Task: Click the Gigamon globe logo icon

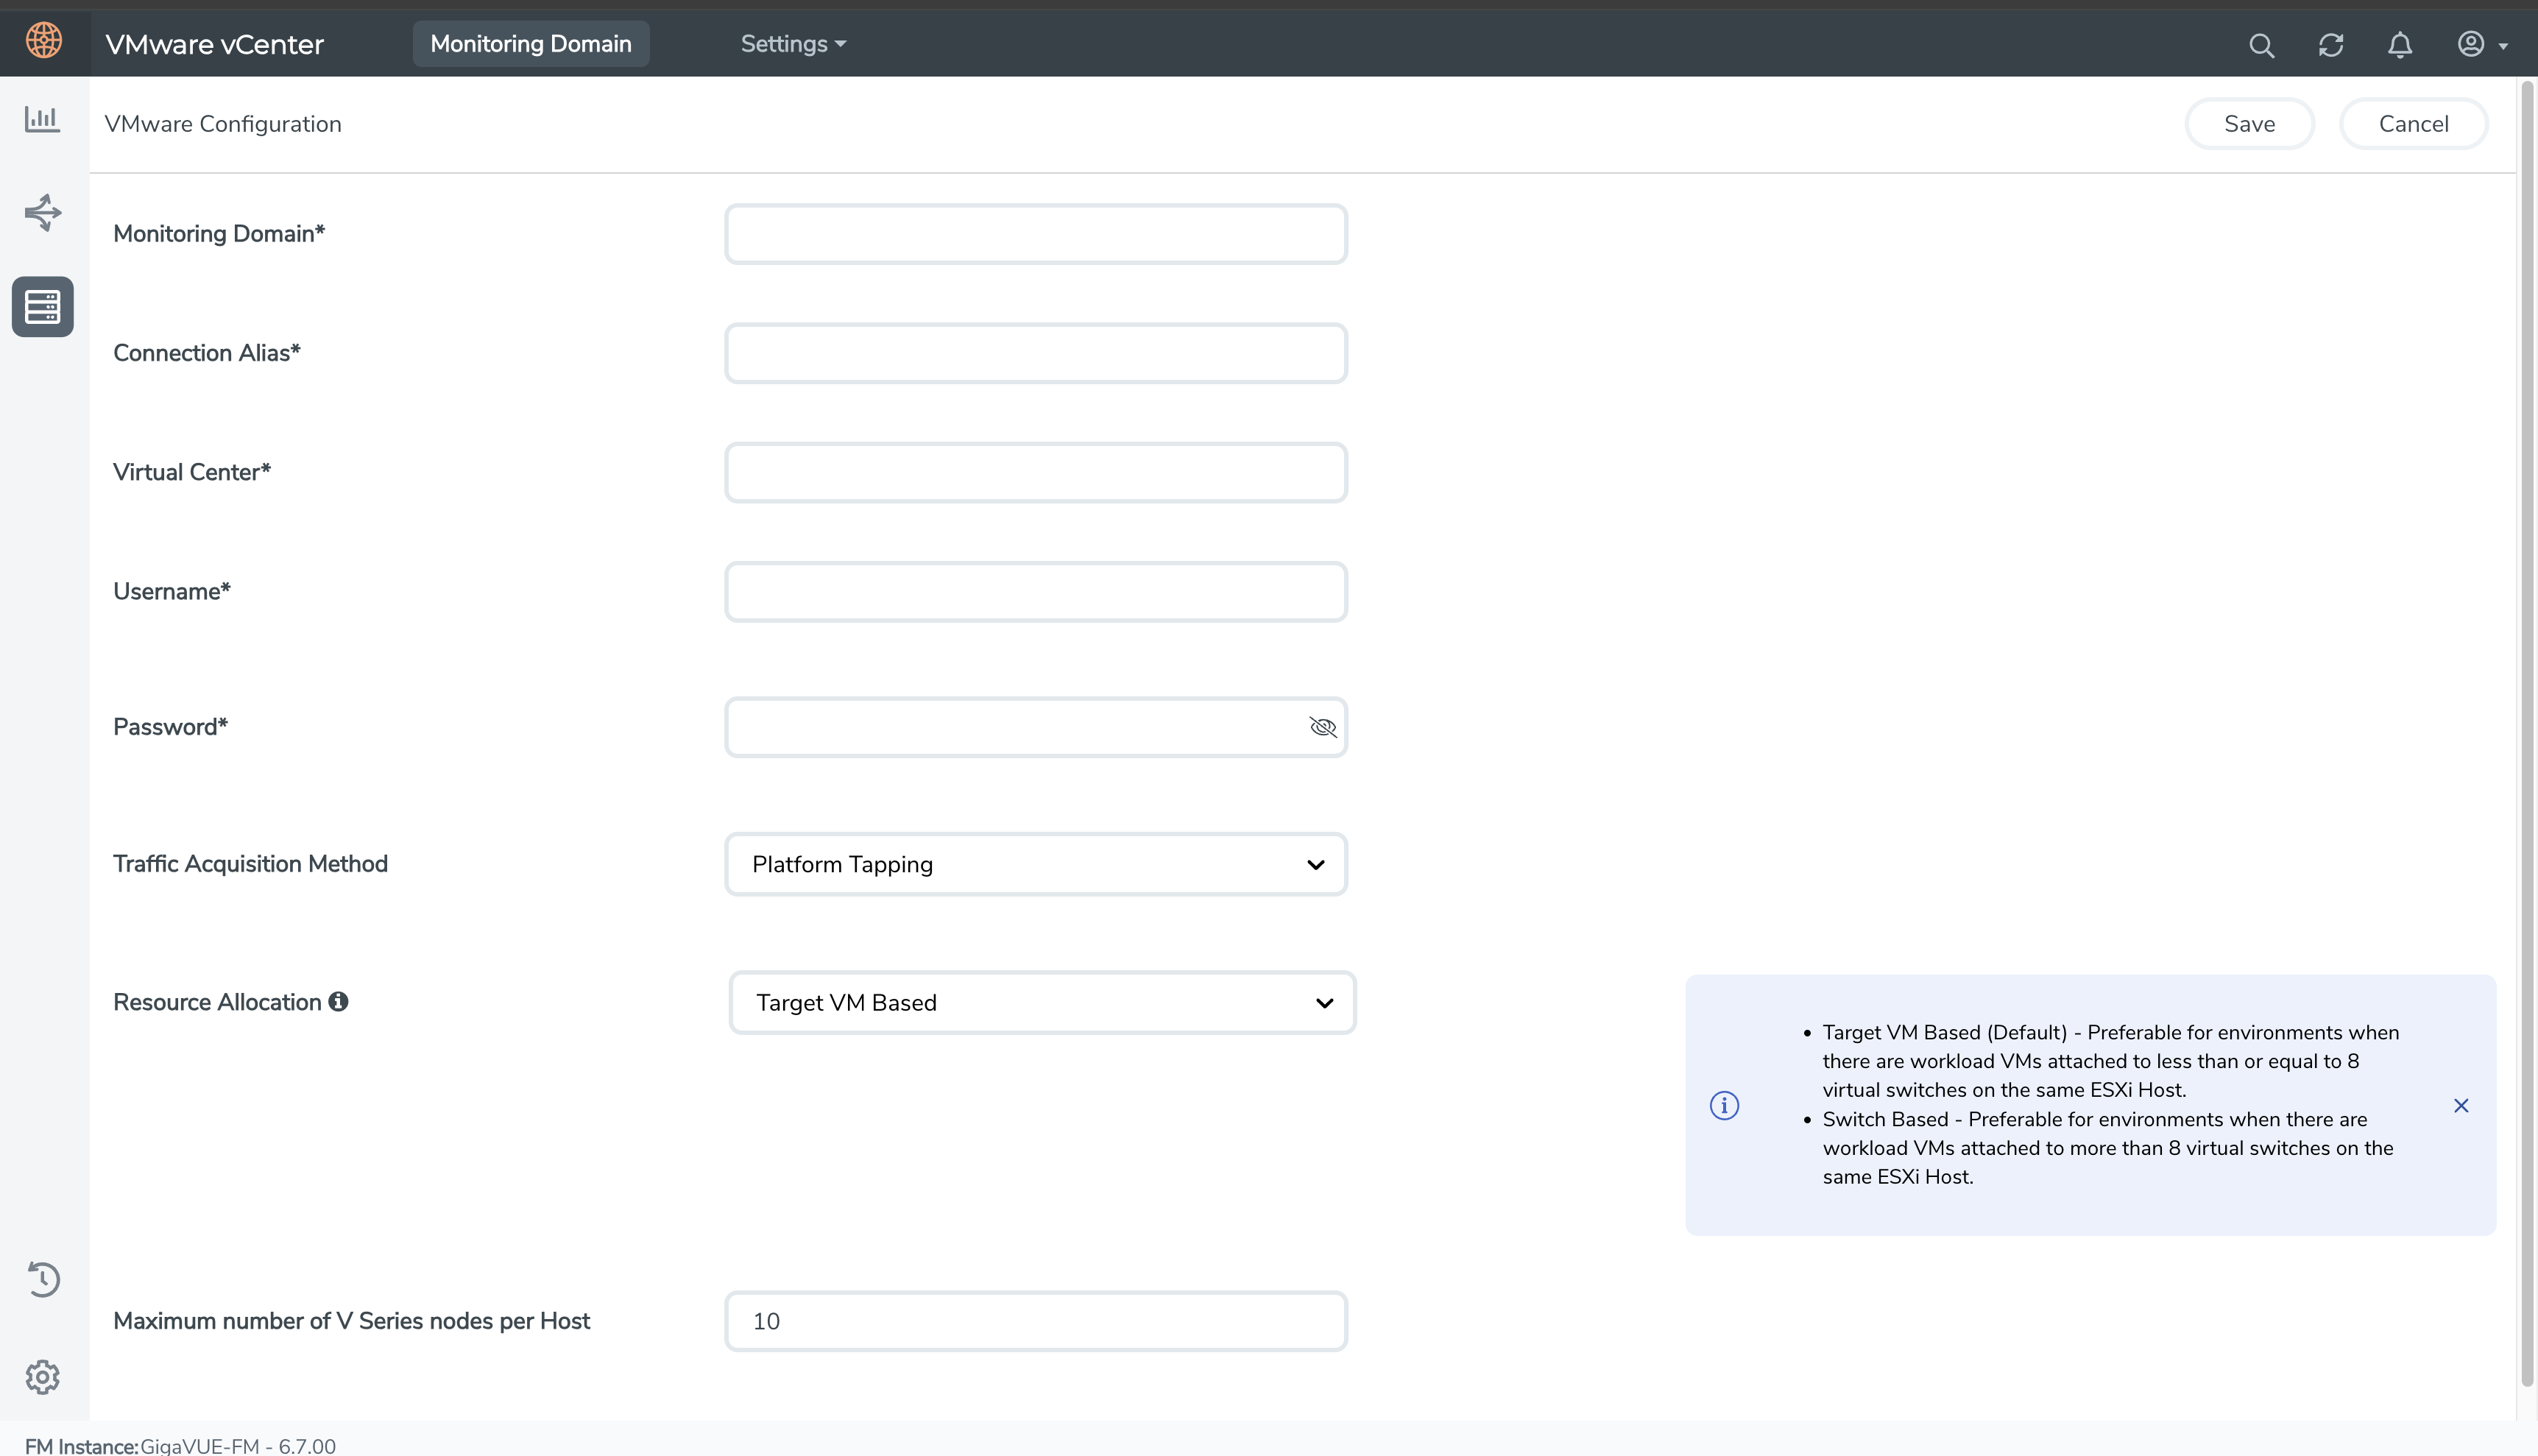Action: click(44, 41)
